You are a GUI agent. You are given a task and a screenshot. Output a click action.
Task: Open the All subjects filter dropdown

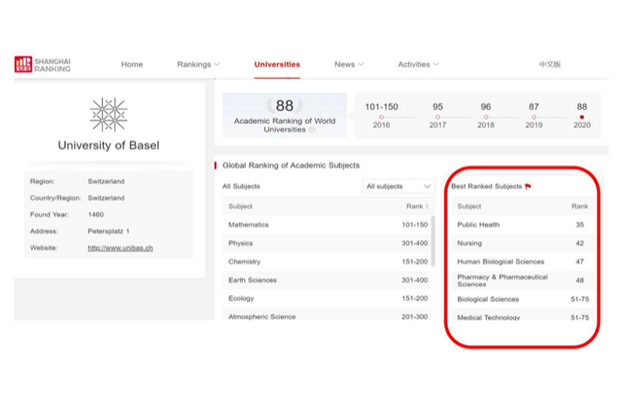[398, 186]
